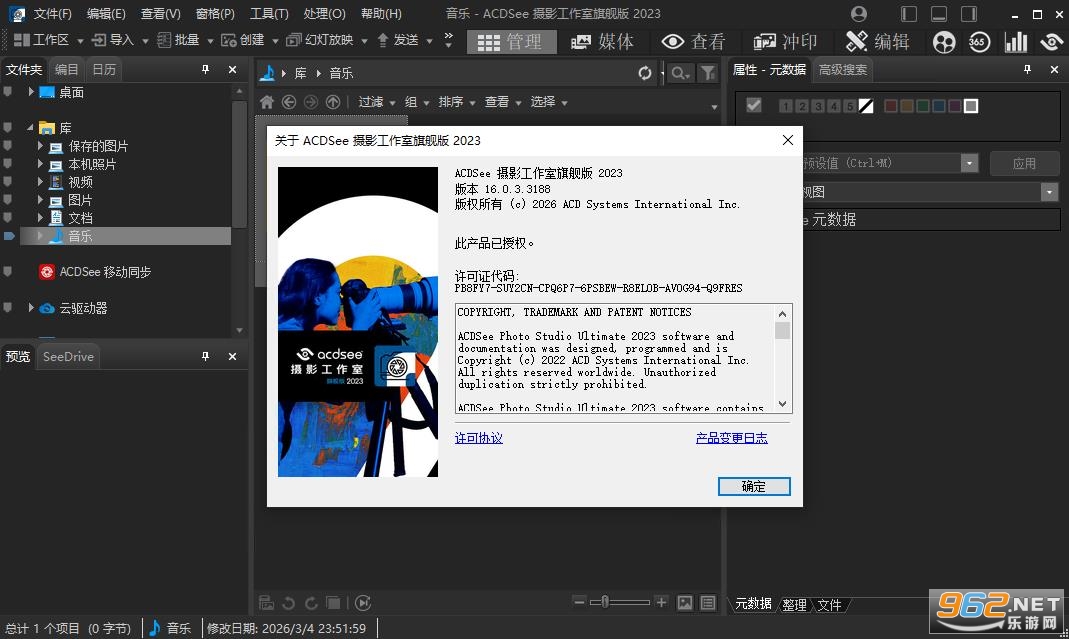The image size is (1069, 639).
Task: Expand the 云驱动器 node
Action: [31, 308]
